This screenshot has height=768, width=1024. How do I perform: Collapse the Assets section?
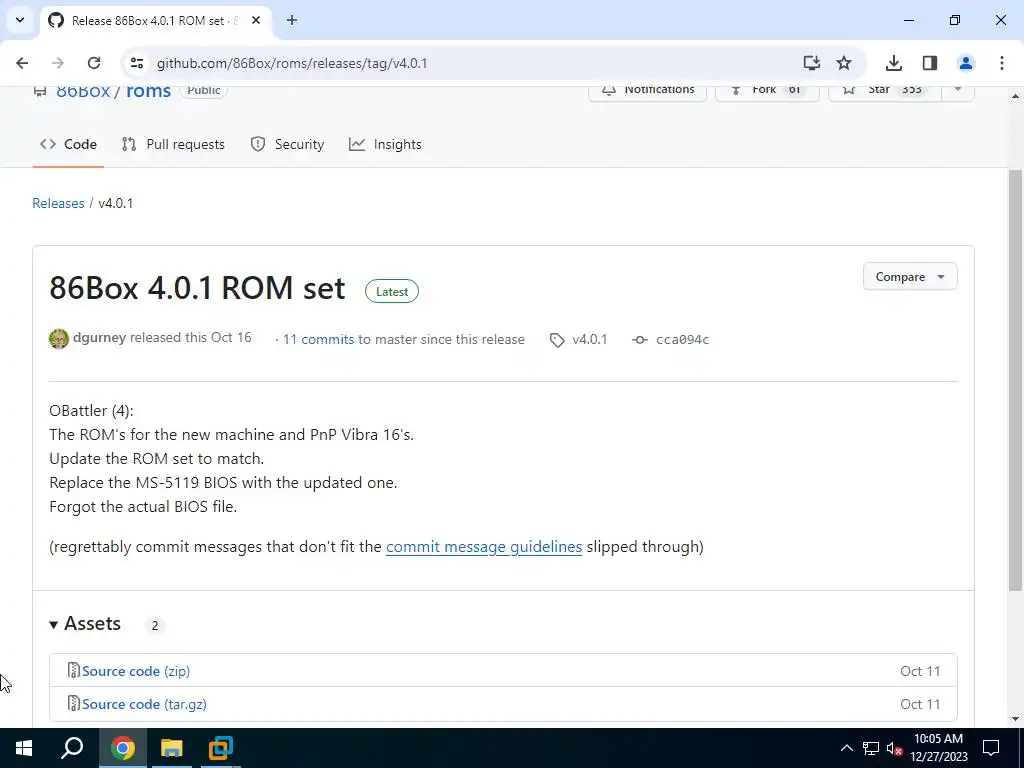point(85,624)
